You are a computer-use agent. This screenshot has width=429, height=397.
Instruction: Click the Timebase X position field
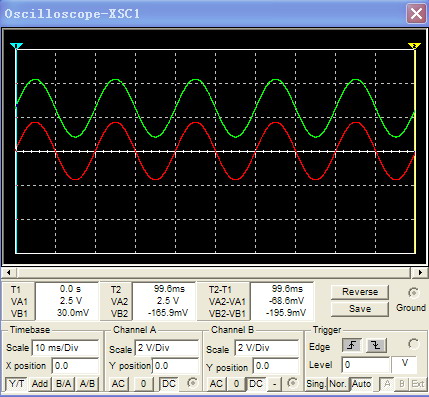pos(75,366)
